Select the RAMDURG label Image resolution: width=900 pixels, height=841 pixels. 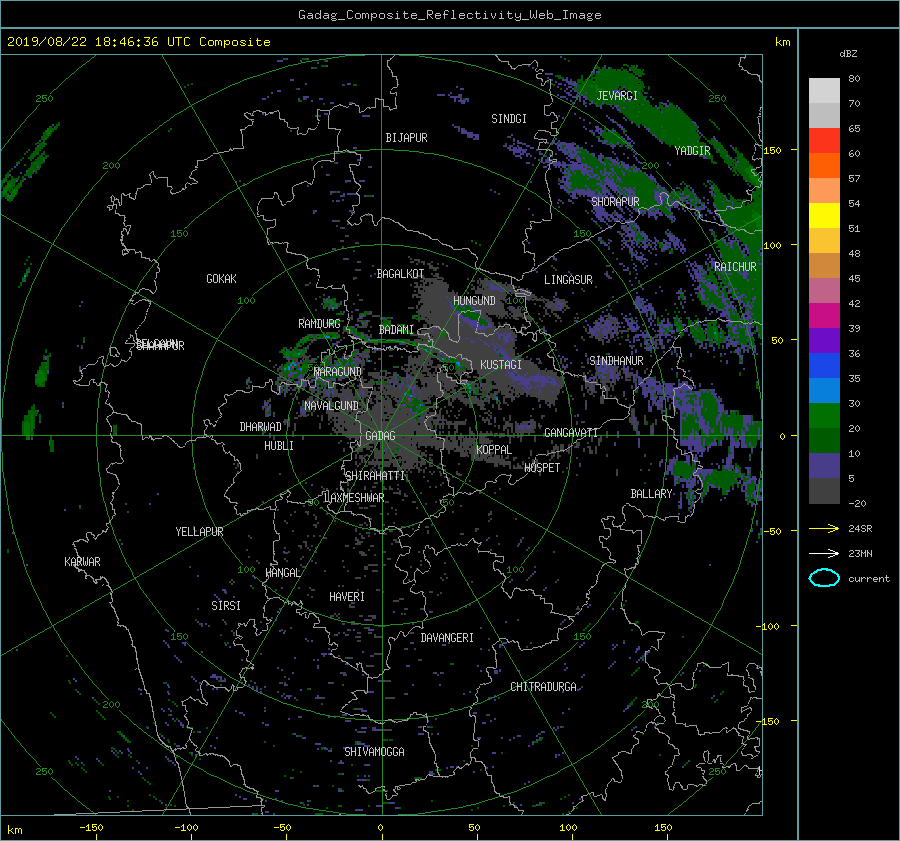pos(319,324)
